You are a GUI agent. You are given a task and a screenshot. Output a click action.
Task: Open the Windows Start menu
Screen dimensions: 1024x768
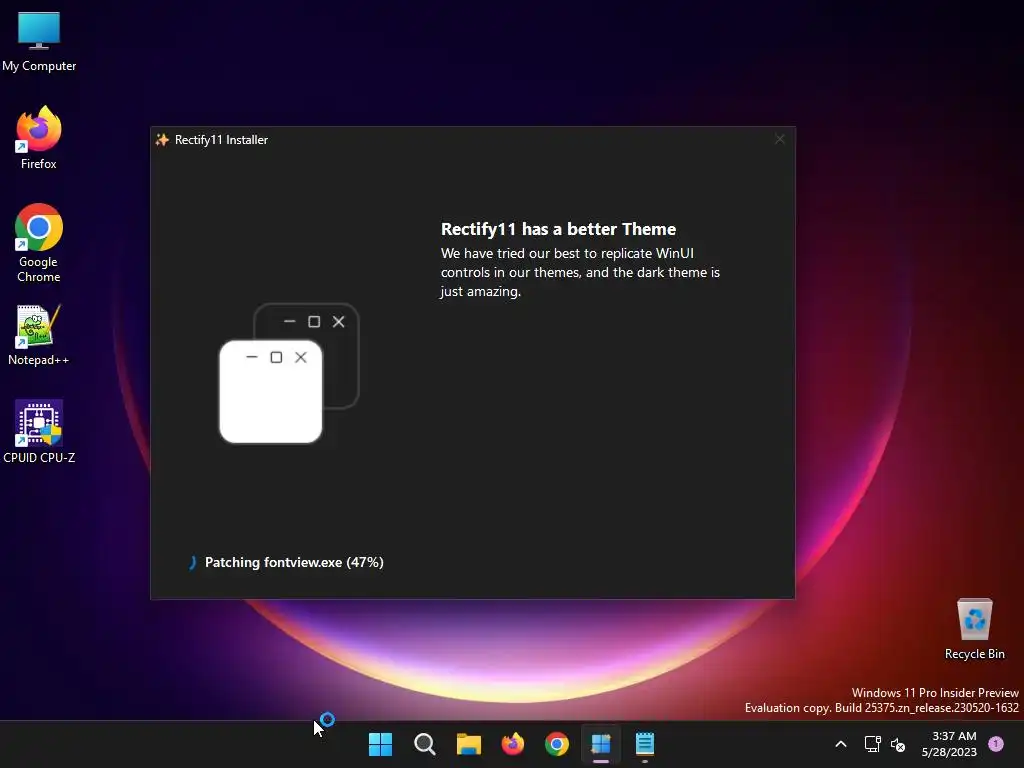coord(380,744)
